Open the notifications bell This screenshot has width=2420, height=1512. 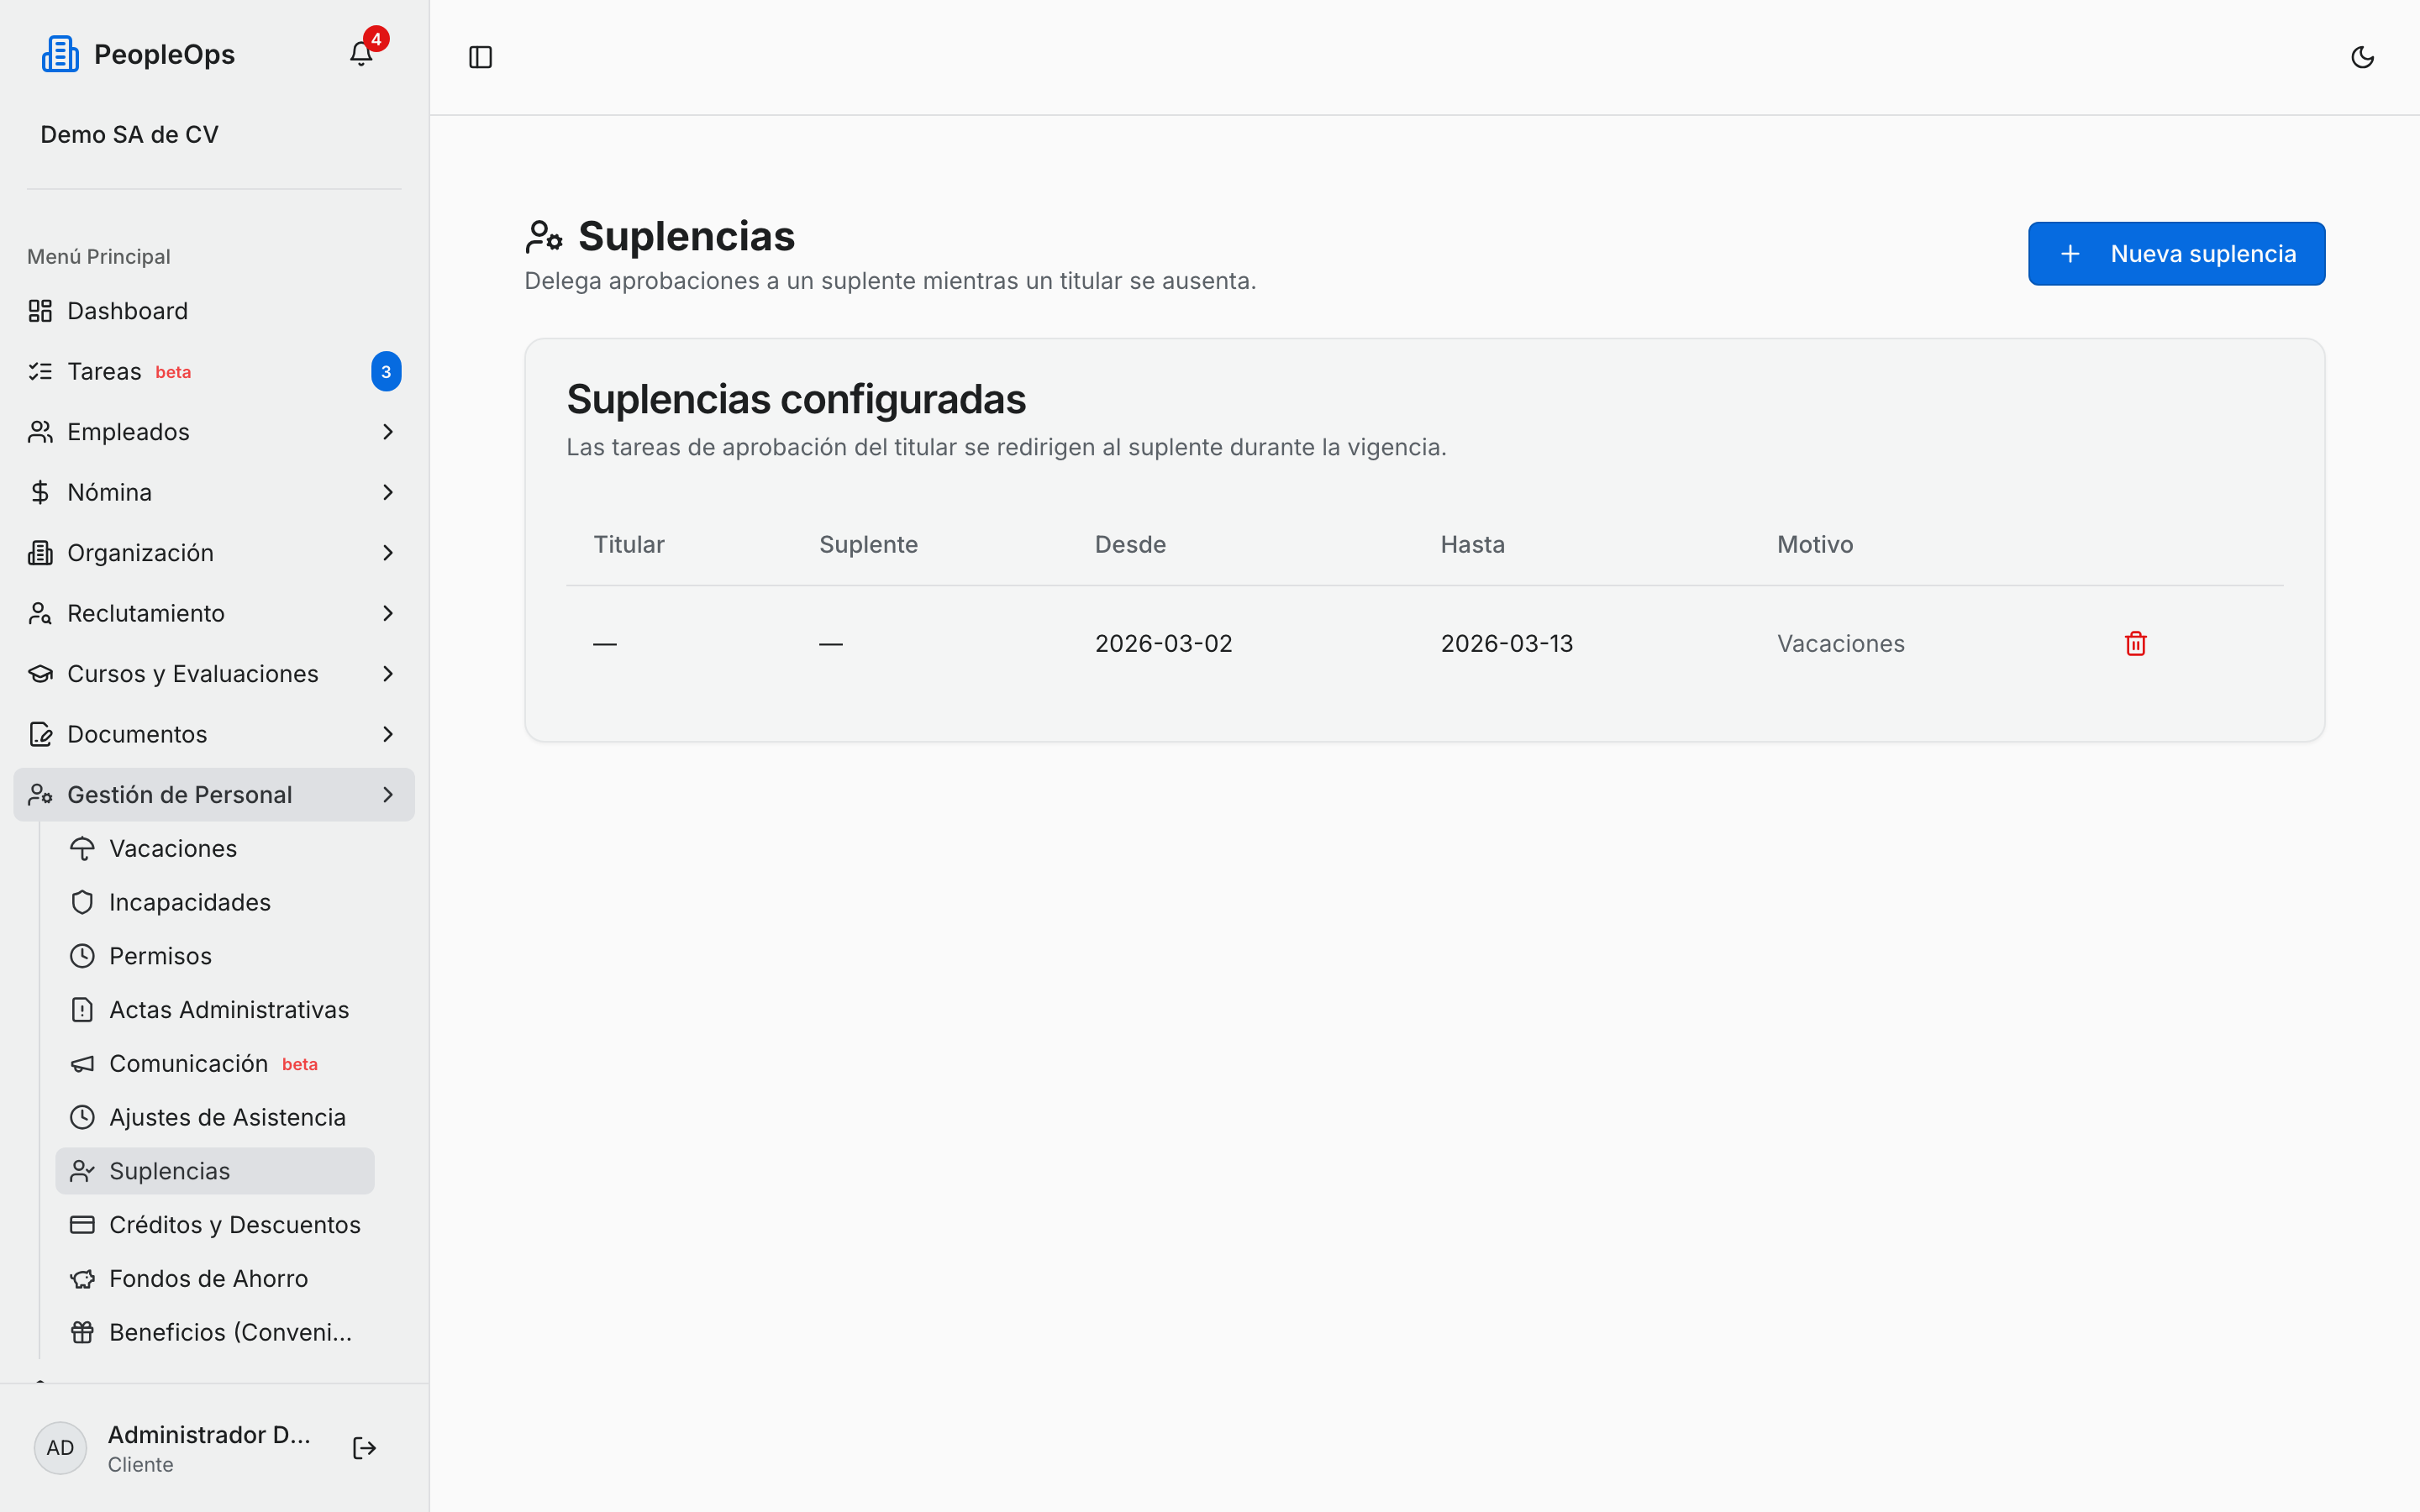pos(361,54)
